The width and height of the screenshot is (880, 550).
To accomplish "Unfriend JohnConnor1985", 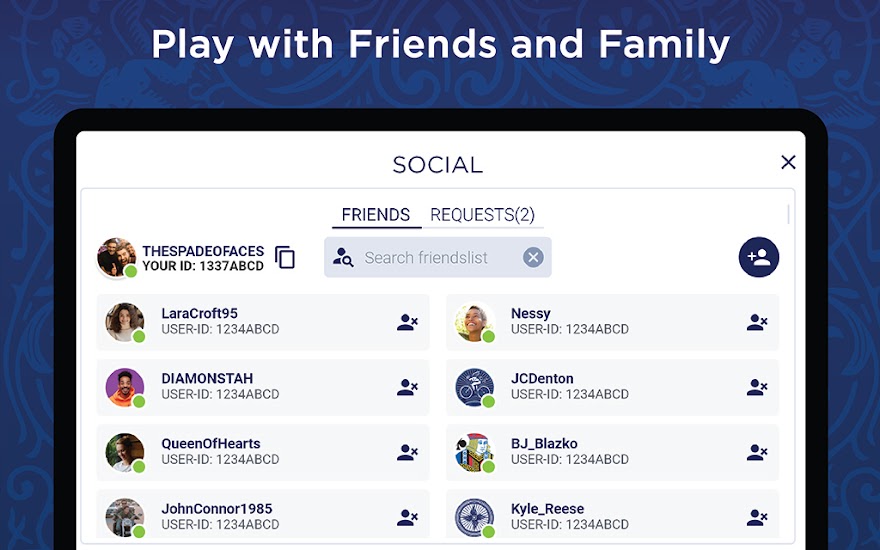I will (x=407, y=517).
